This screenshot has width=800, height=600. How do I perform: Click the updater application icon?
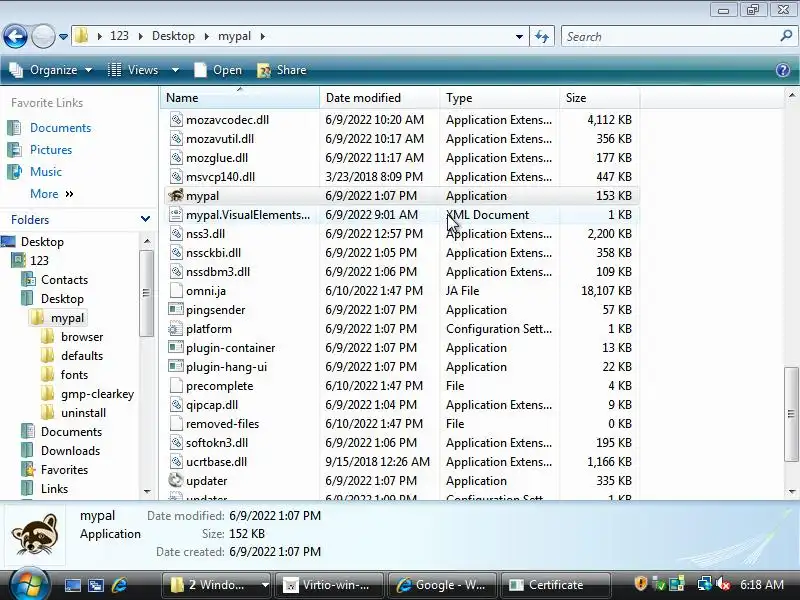coord(176,480)
